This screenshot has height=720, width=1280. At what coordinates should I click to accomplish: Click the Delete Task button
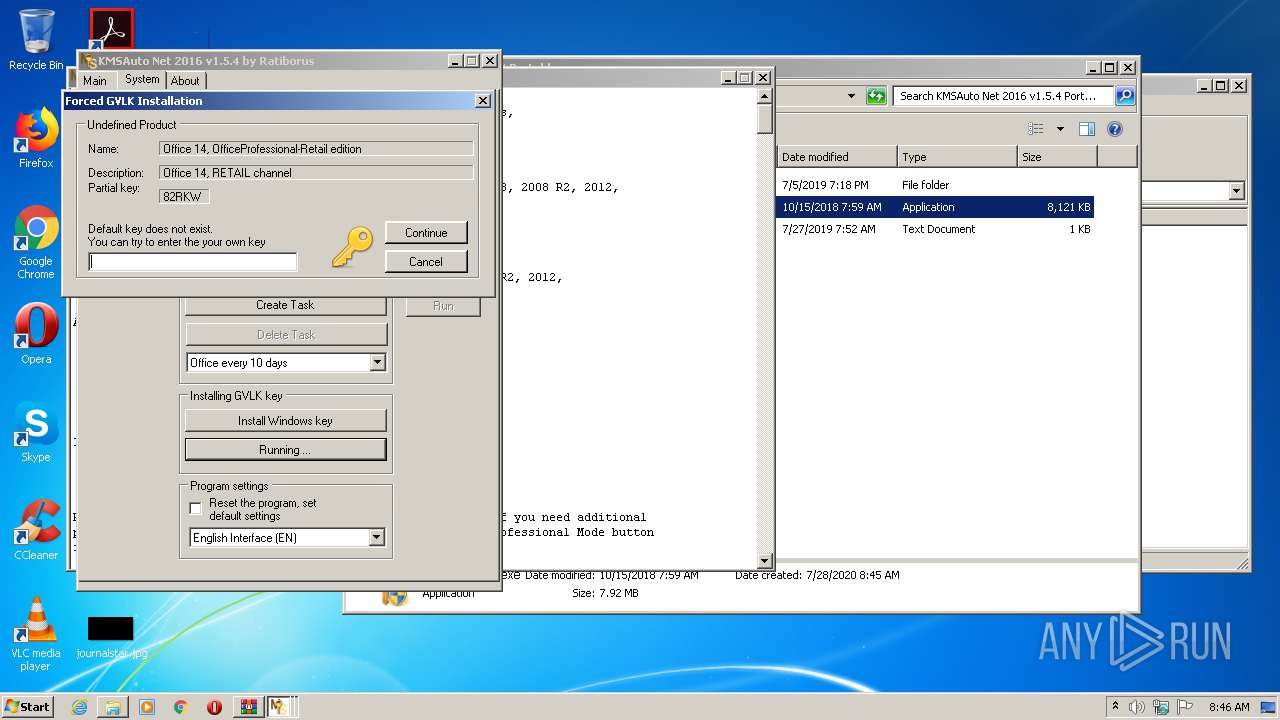[286, 335]
